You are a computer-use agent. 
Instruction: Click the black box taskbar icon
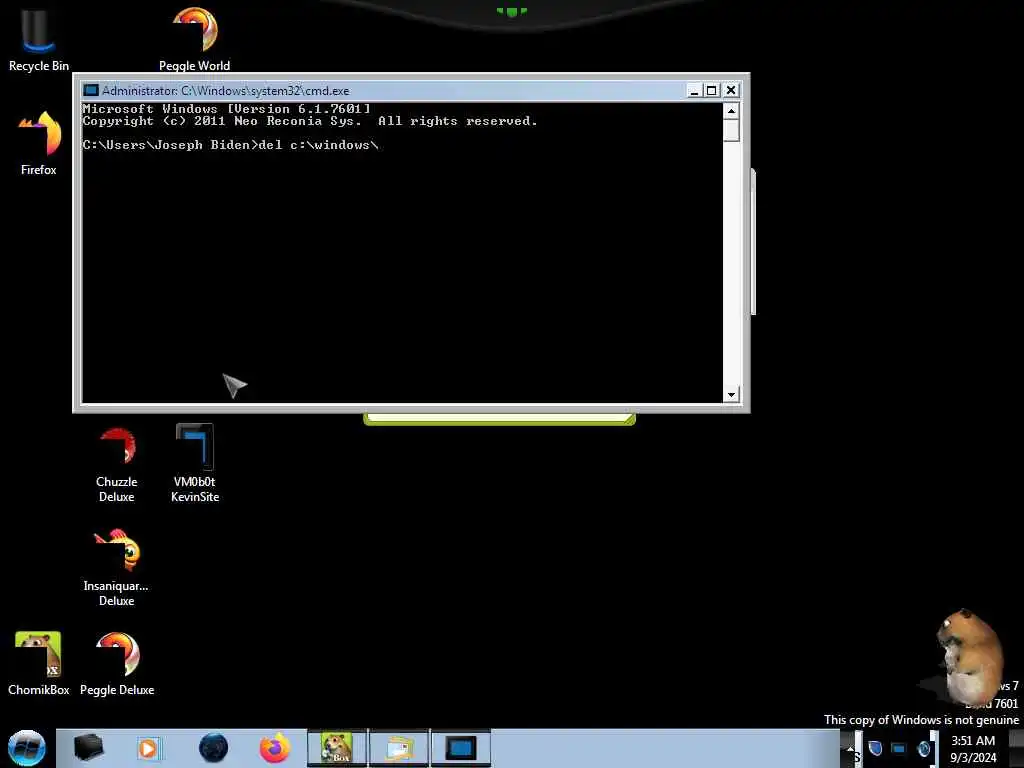tap(88, 748)
